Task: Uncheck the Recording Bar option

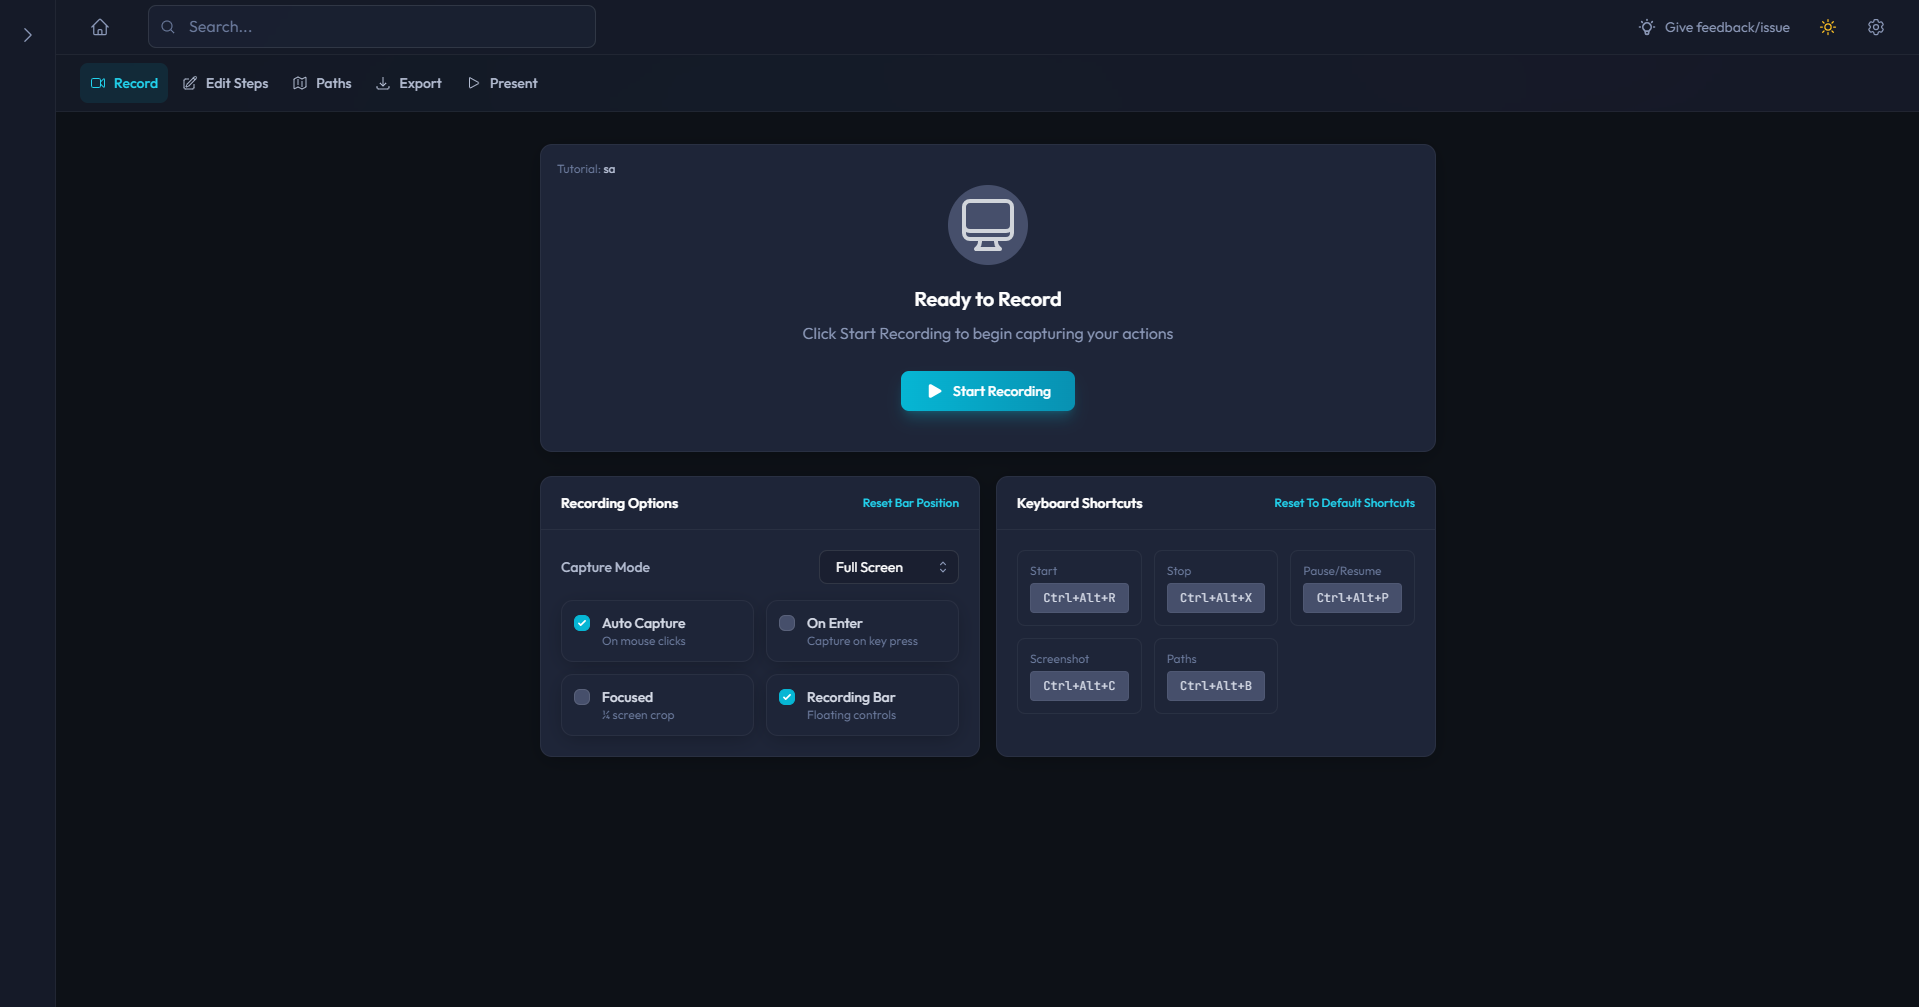Action: pyautogui.click(x=787, y=697)
